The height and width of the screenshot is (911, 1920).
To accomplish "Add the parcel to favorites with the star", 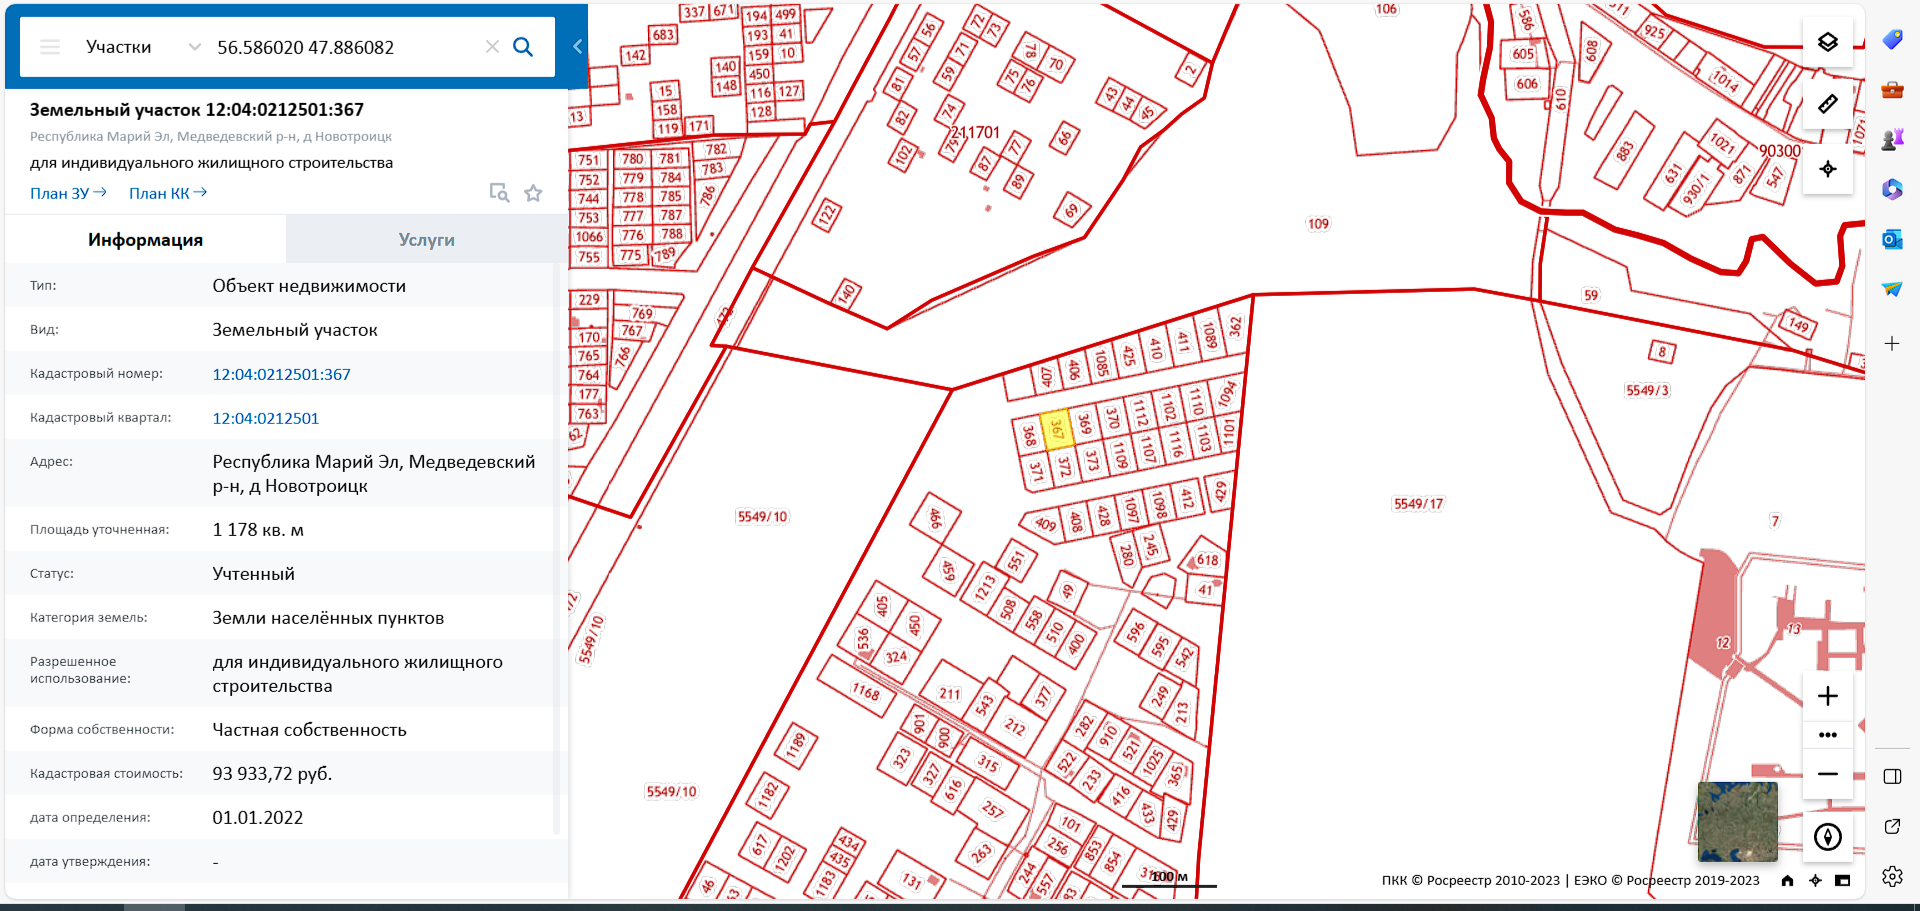I will coord(534,192).
